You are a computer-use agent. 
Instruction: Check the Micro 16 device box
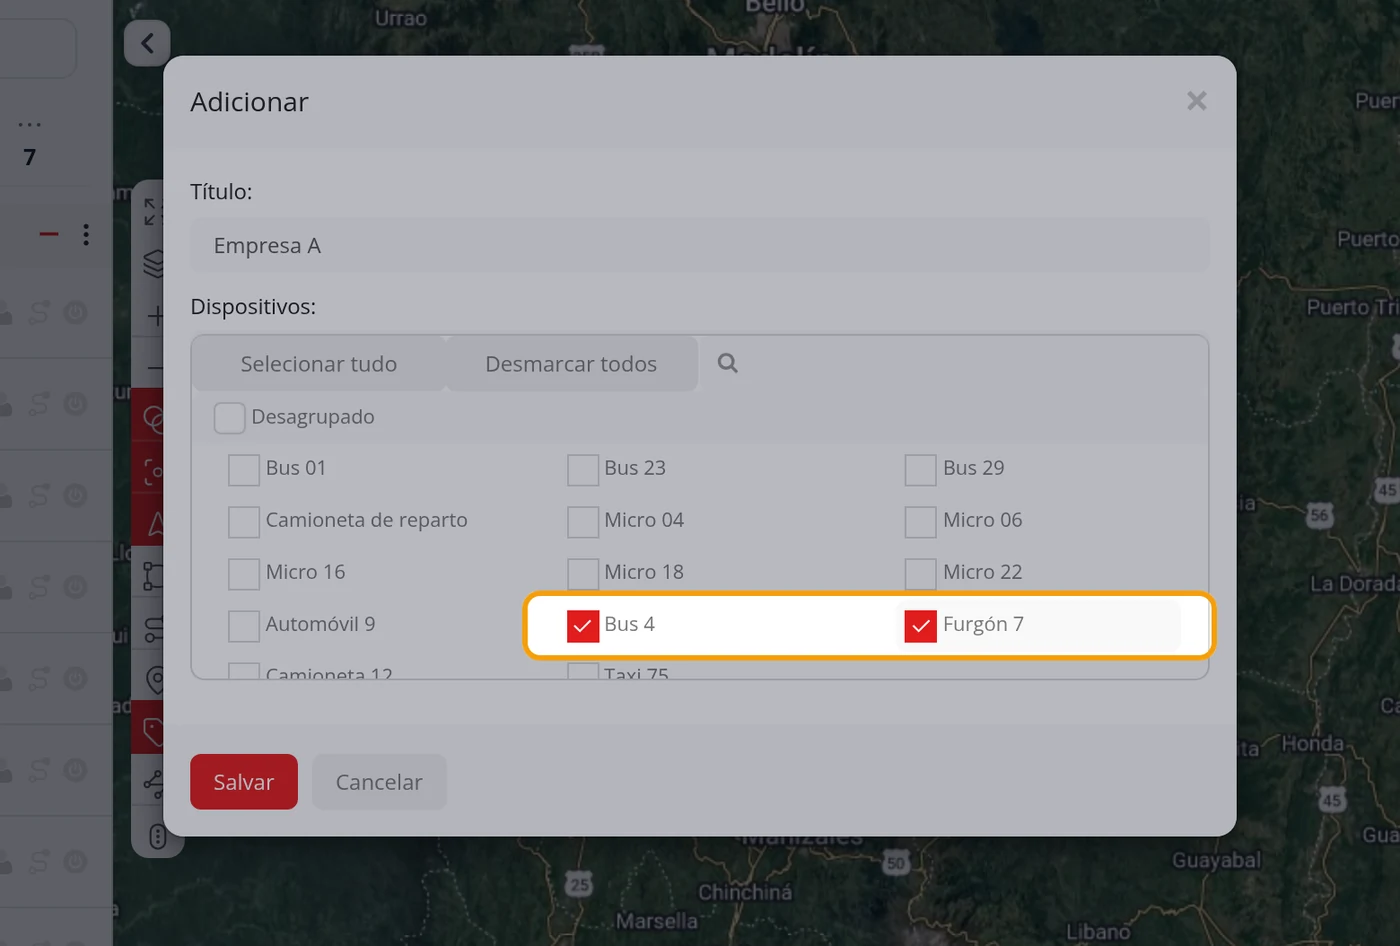coord(244,573)
